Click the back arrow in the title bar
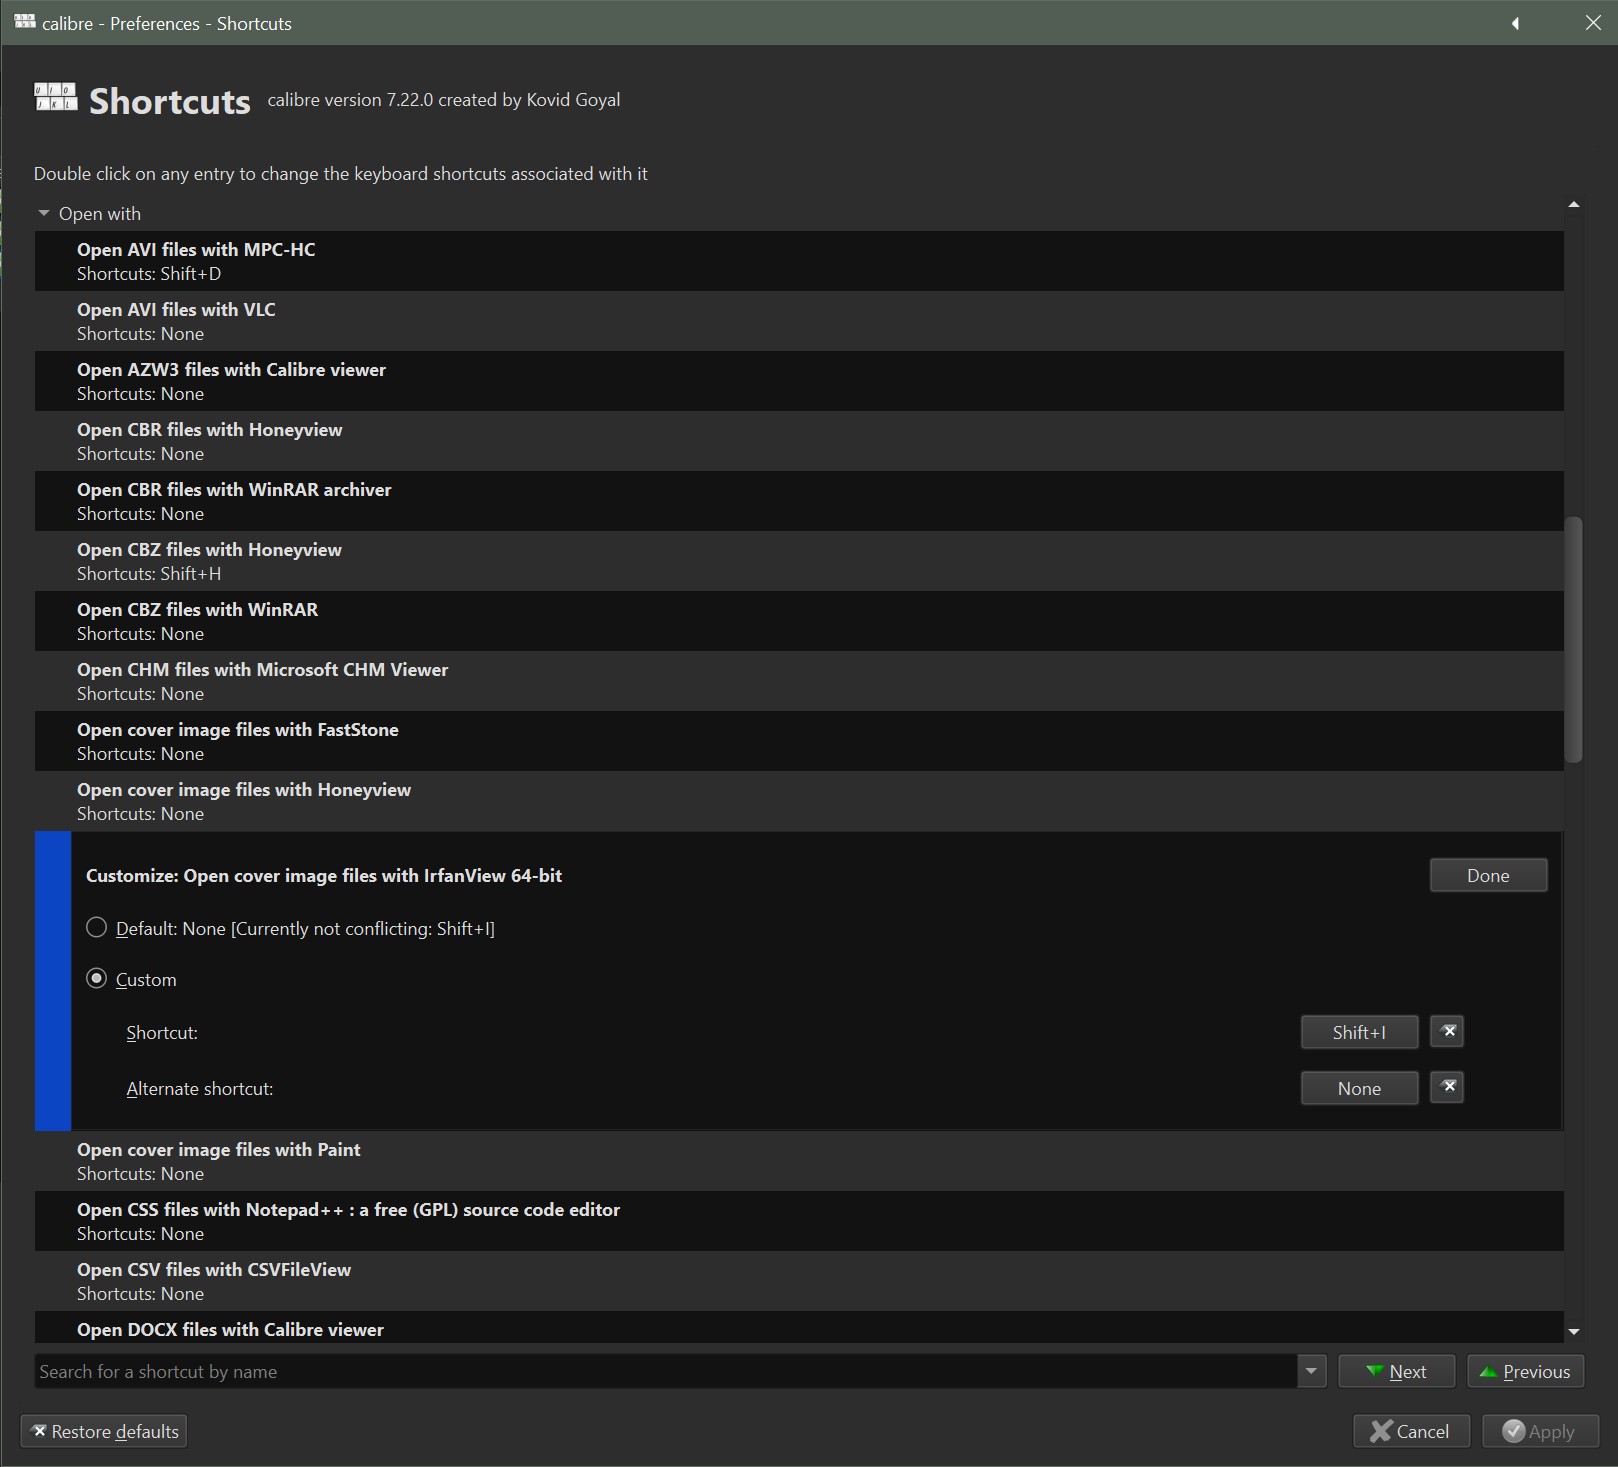Viewport: 1618px width, 1467px height. pos(1515,23)
